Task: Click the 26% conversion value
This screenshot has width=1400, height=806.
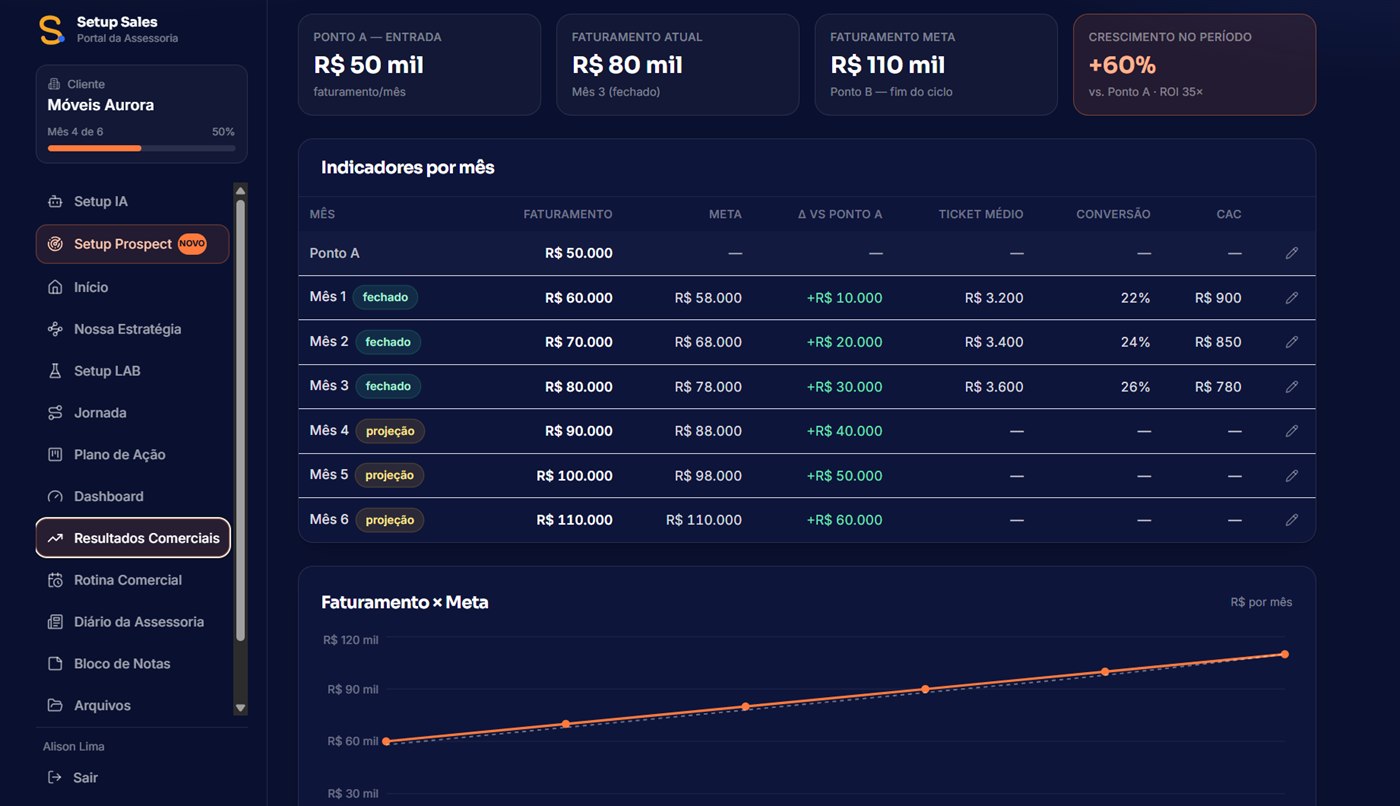Action: (1136, 387)
